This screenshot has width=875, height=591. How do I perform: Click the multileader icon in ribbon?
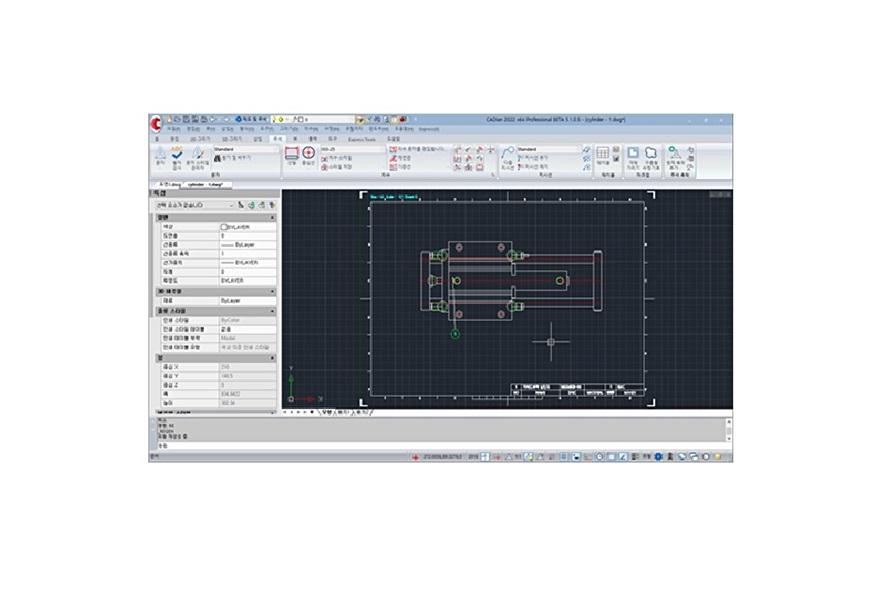[x=508, y=154]
